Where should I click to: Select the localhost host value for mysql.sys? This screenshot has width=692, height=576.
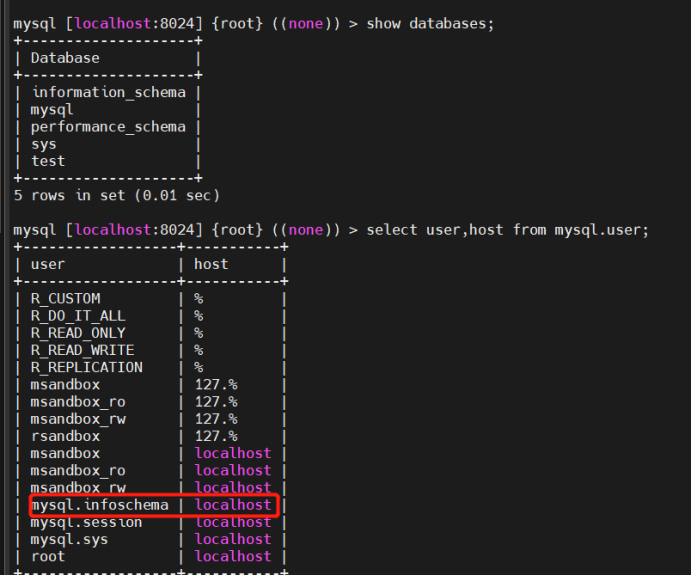[233, 539]
